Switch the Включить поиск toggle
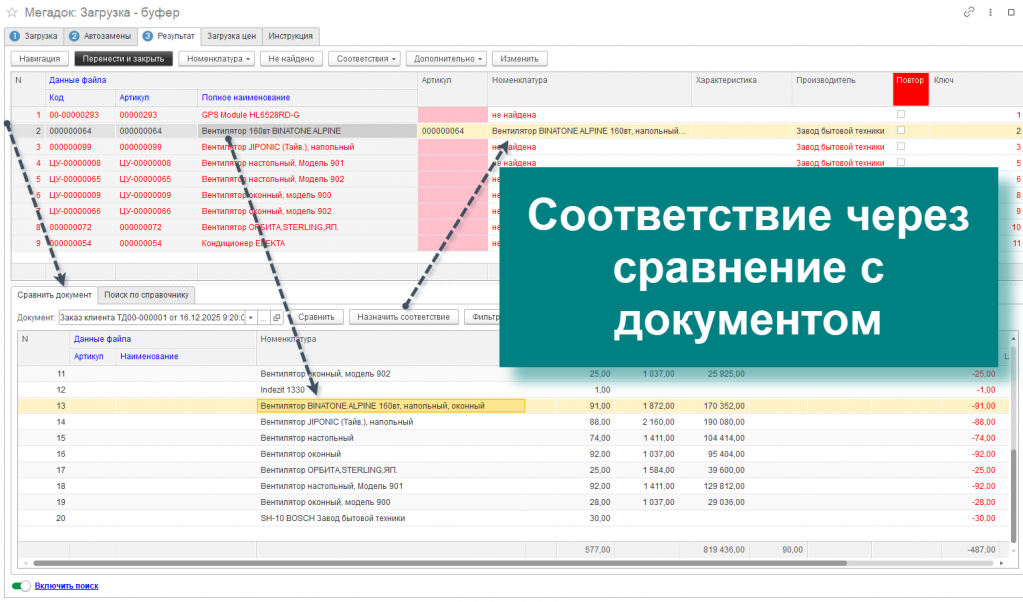 click(x=21, y=586)
